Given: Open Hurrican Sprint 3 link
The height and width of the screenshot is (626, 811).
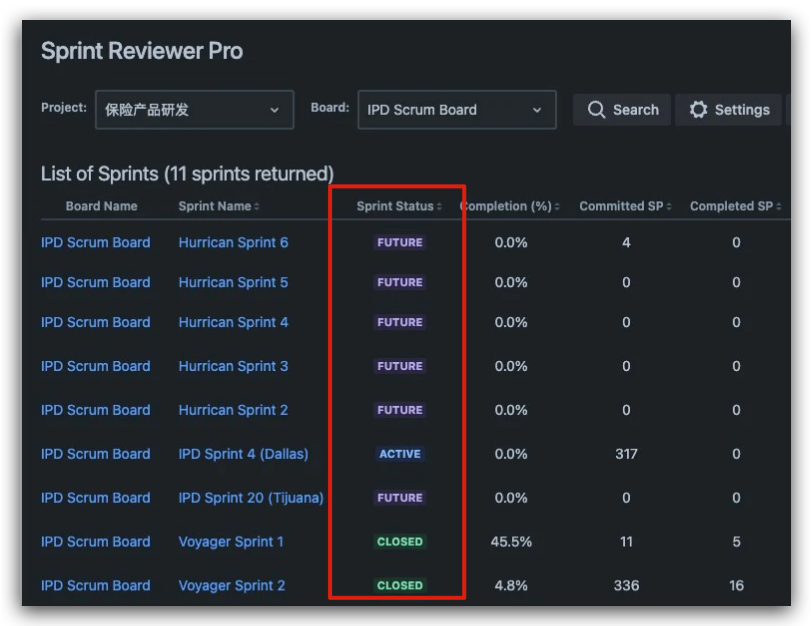Looking at the screenshot, I should (x=233, y=366).
